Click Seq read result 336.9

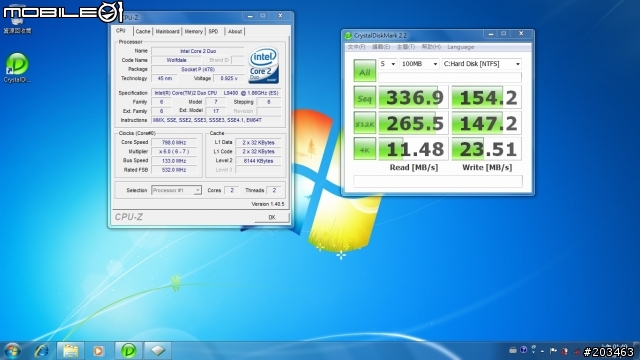tap(413, 98)
